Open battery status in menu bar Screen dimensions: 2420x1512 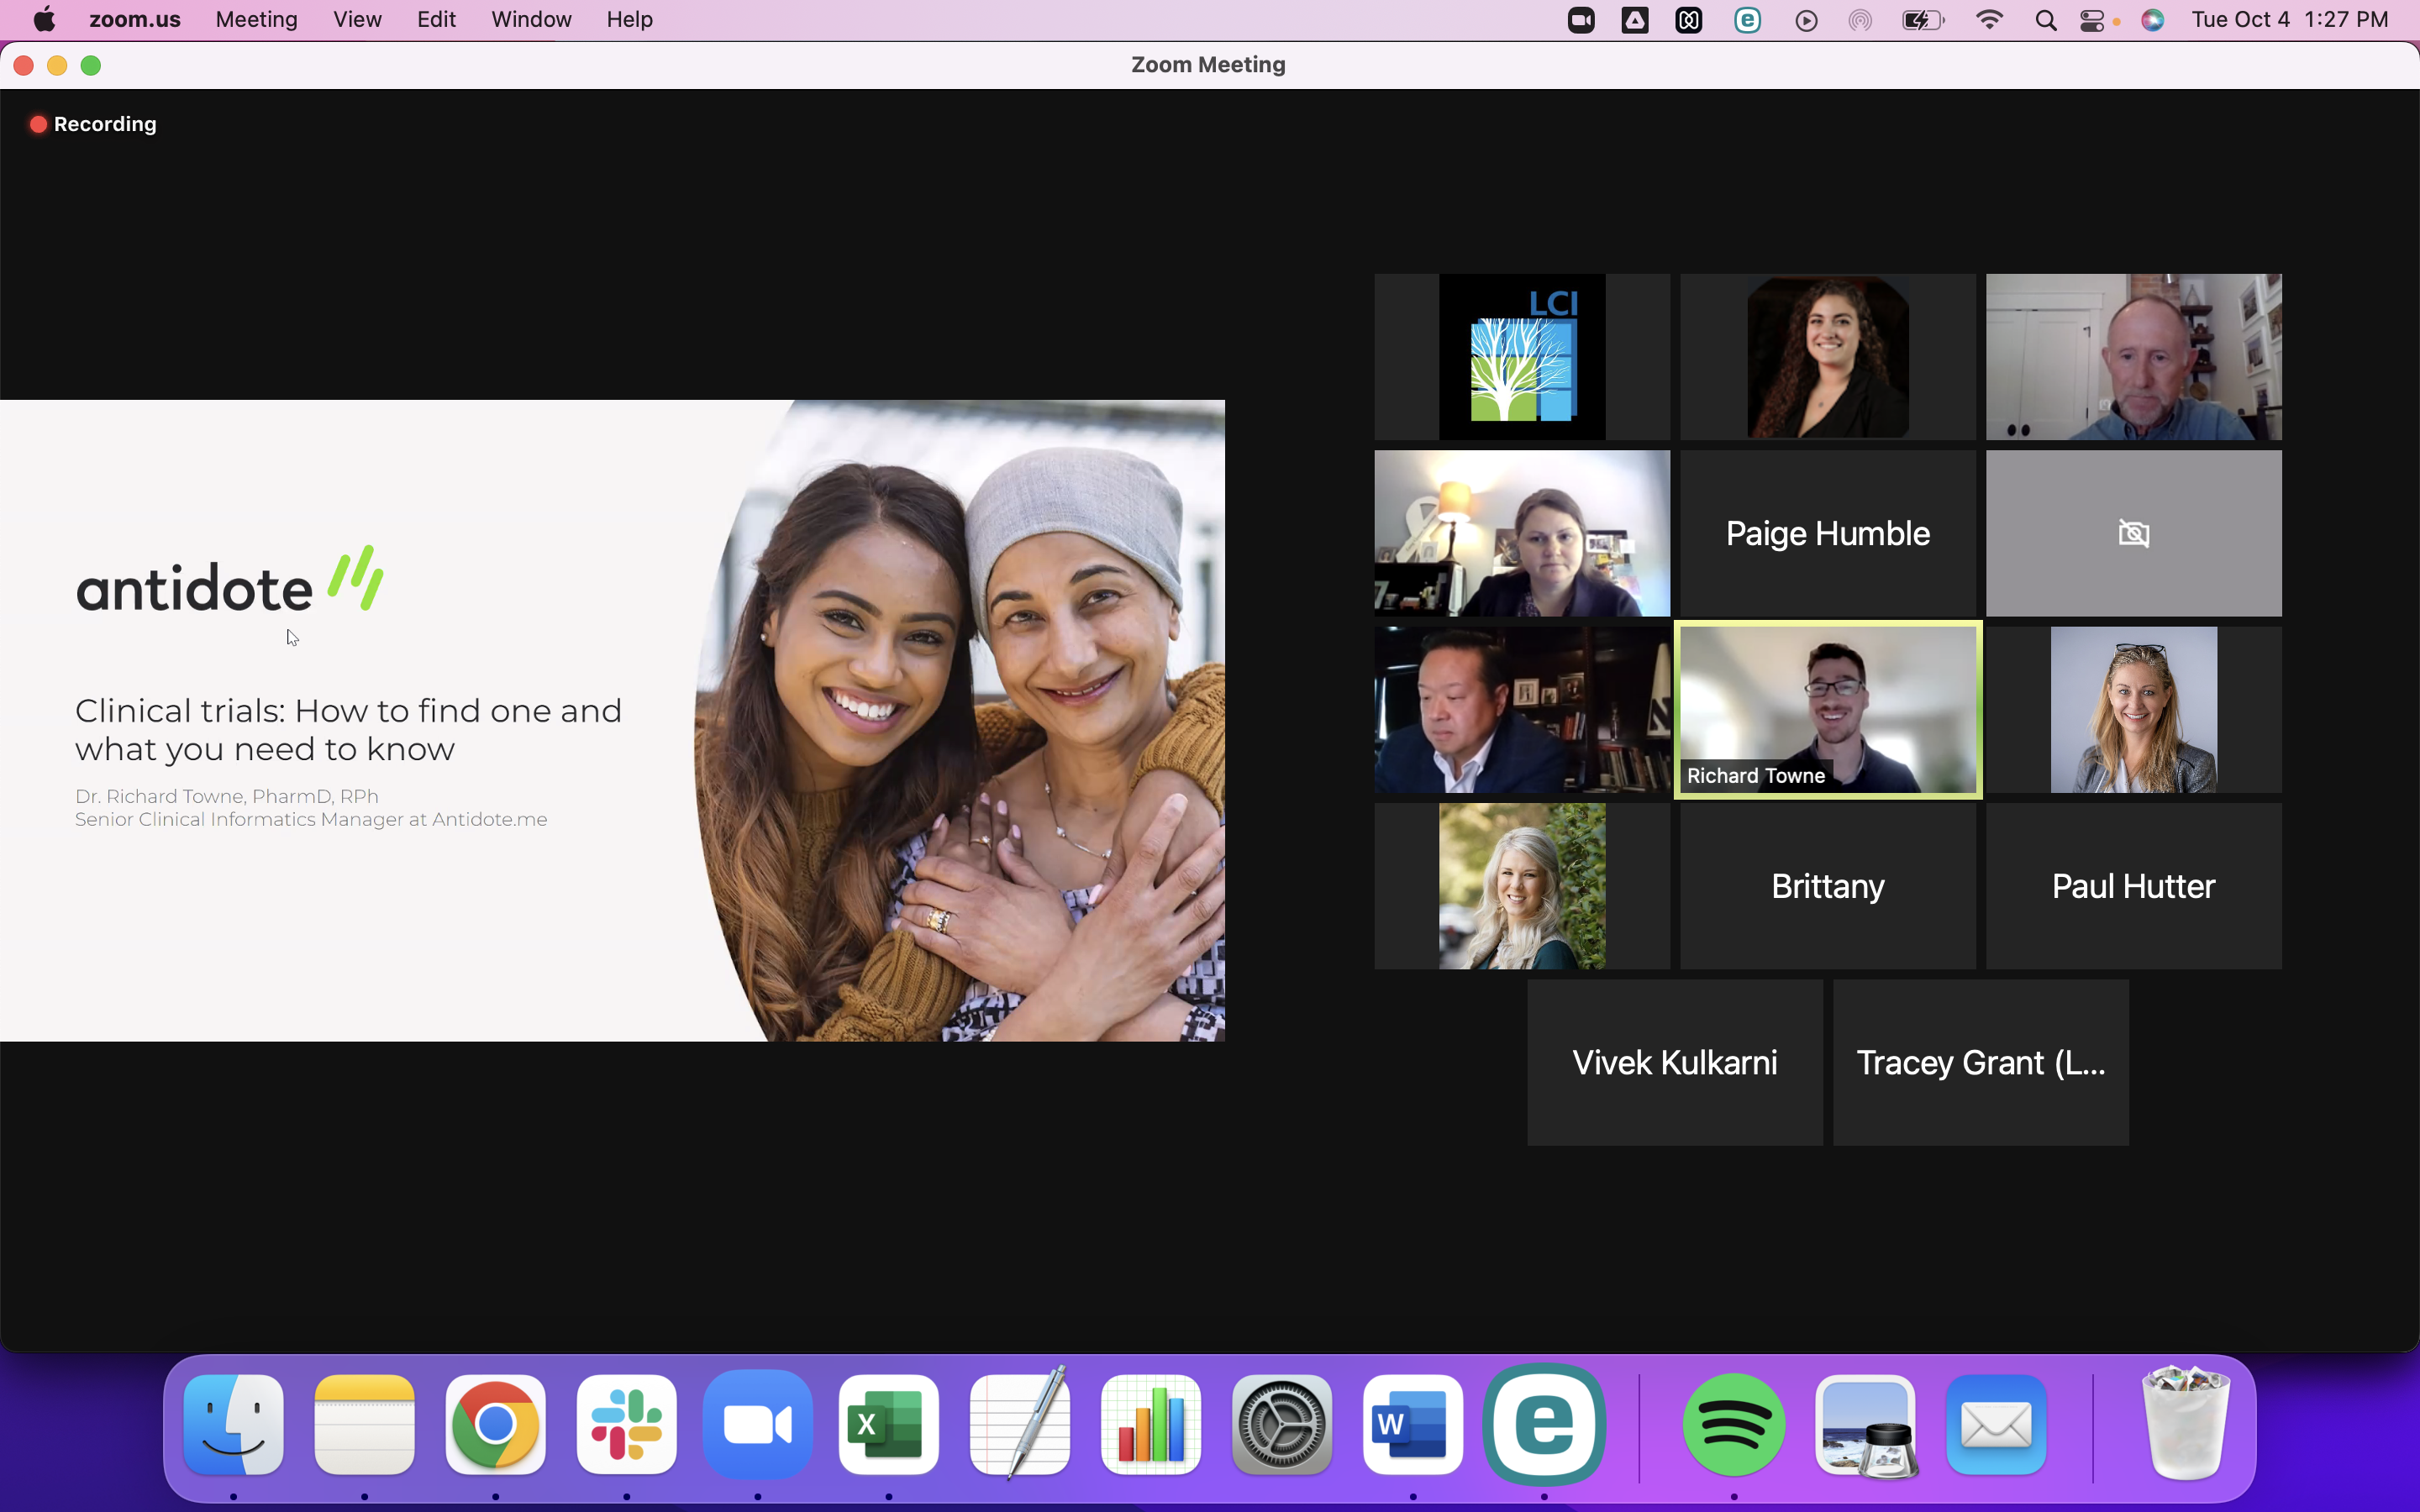pyautogui.click(x=1923, y=20)
